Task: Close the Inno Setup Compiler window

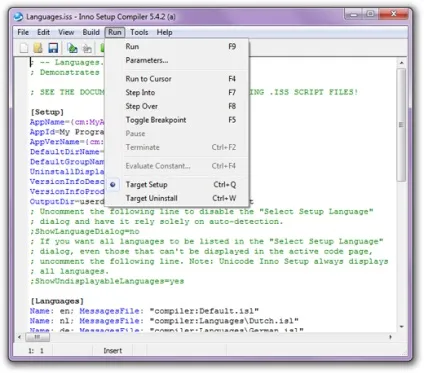Action: click(393, 14)
